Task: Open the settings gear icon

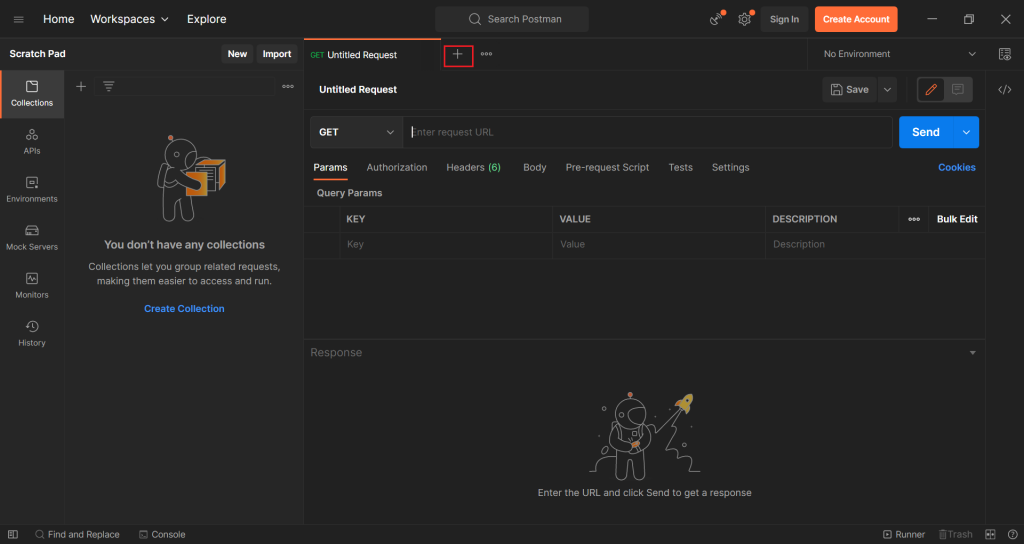Action: click(x=744, y=20)
